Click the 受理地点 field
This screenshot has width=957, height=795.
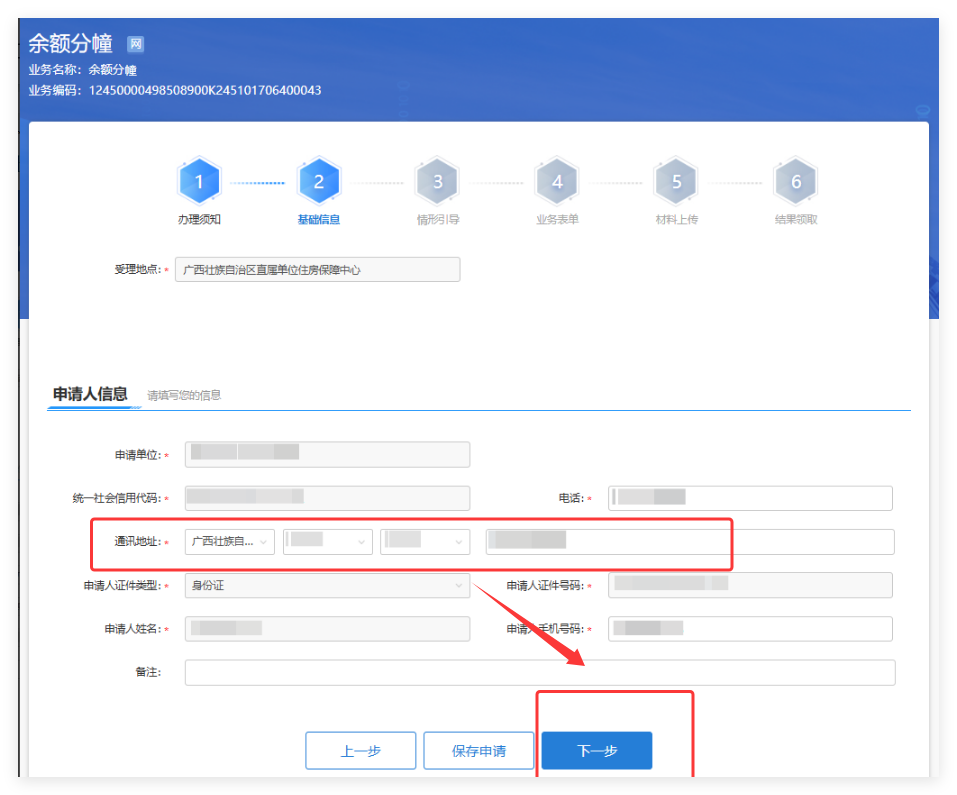[x=317, y=270]
